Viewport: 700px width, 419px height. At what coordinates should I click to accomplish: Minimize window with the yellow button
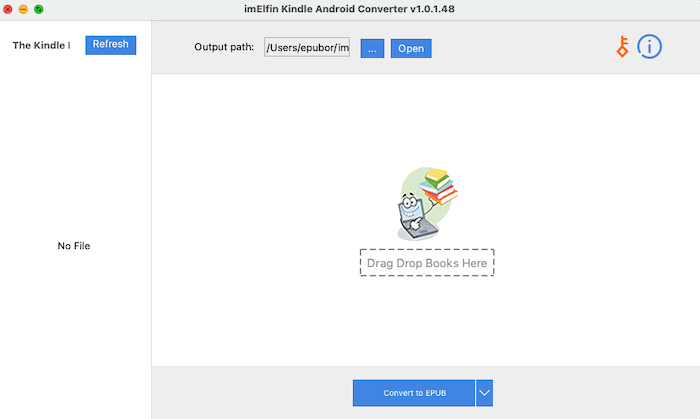pos(23,9)
